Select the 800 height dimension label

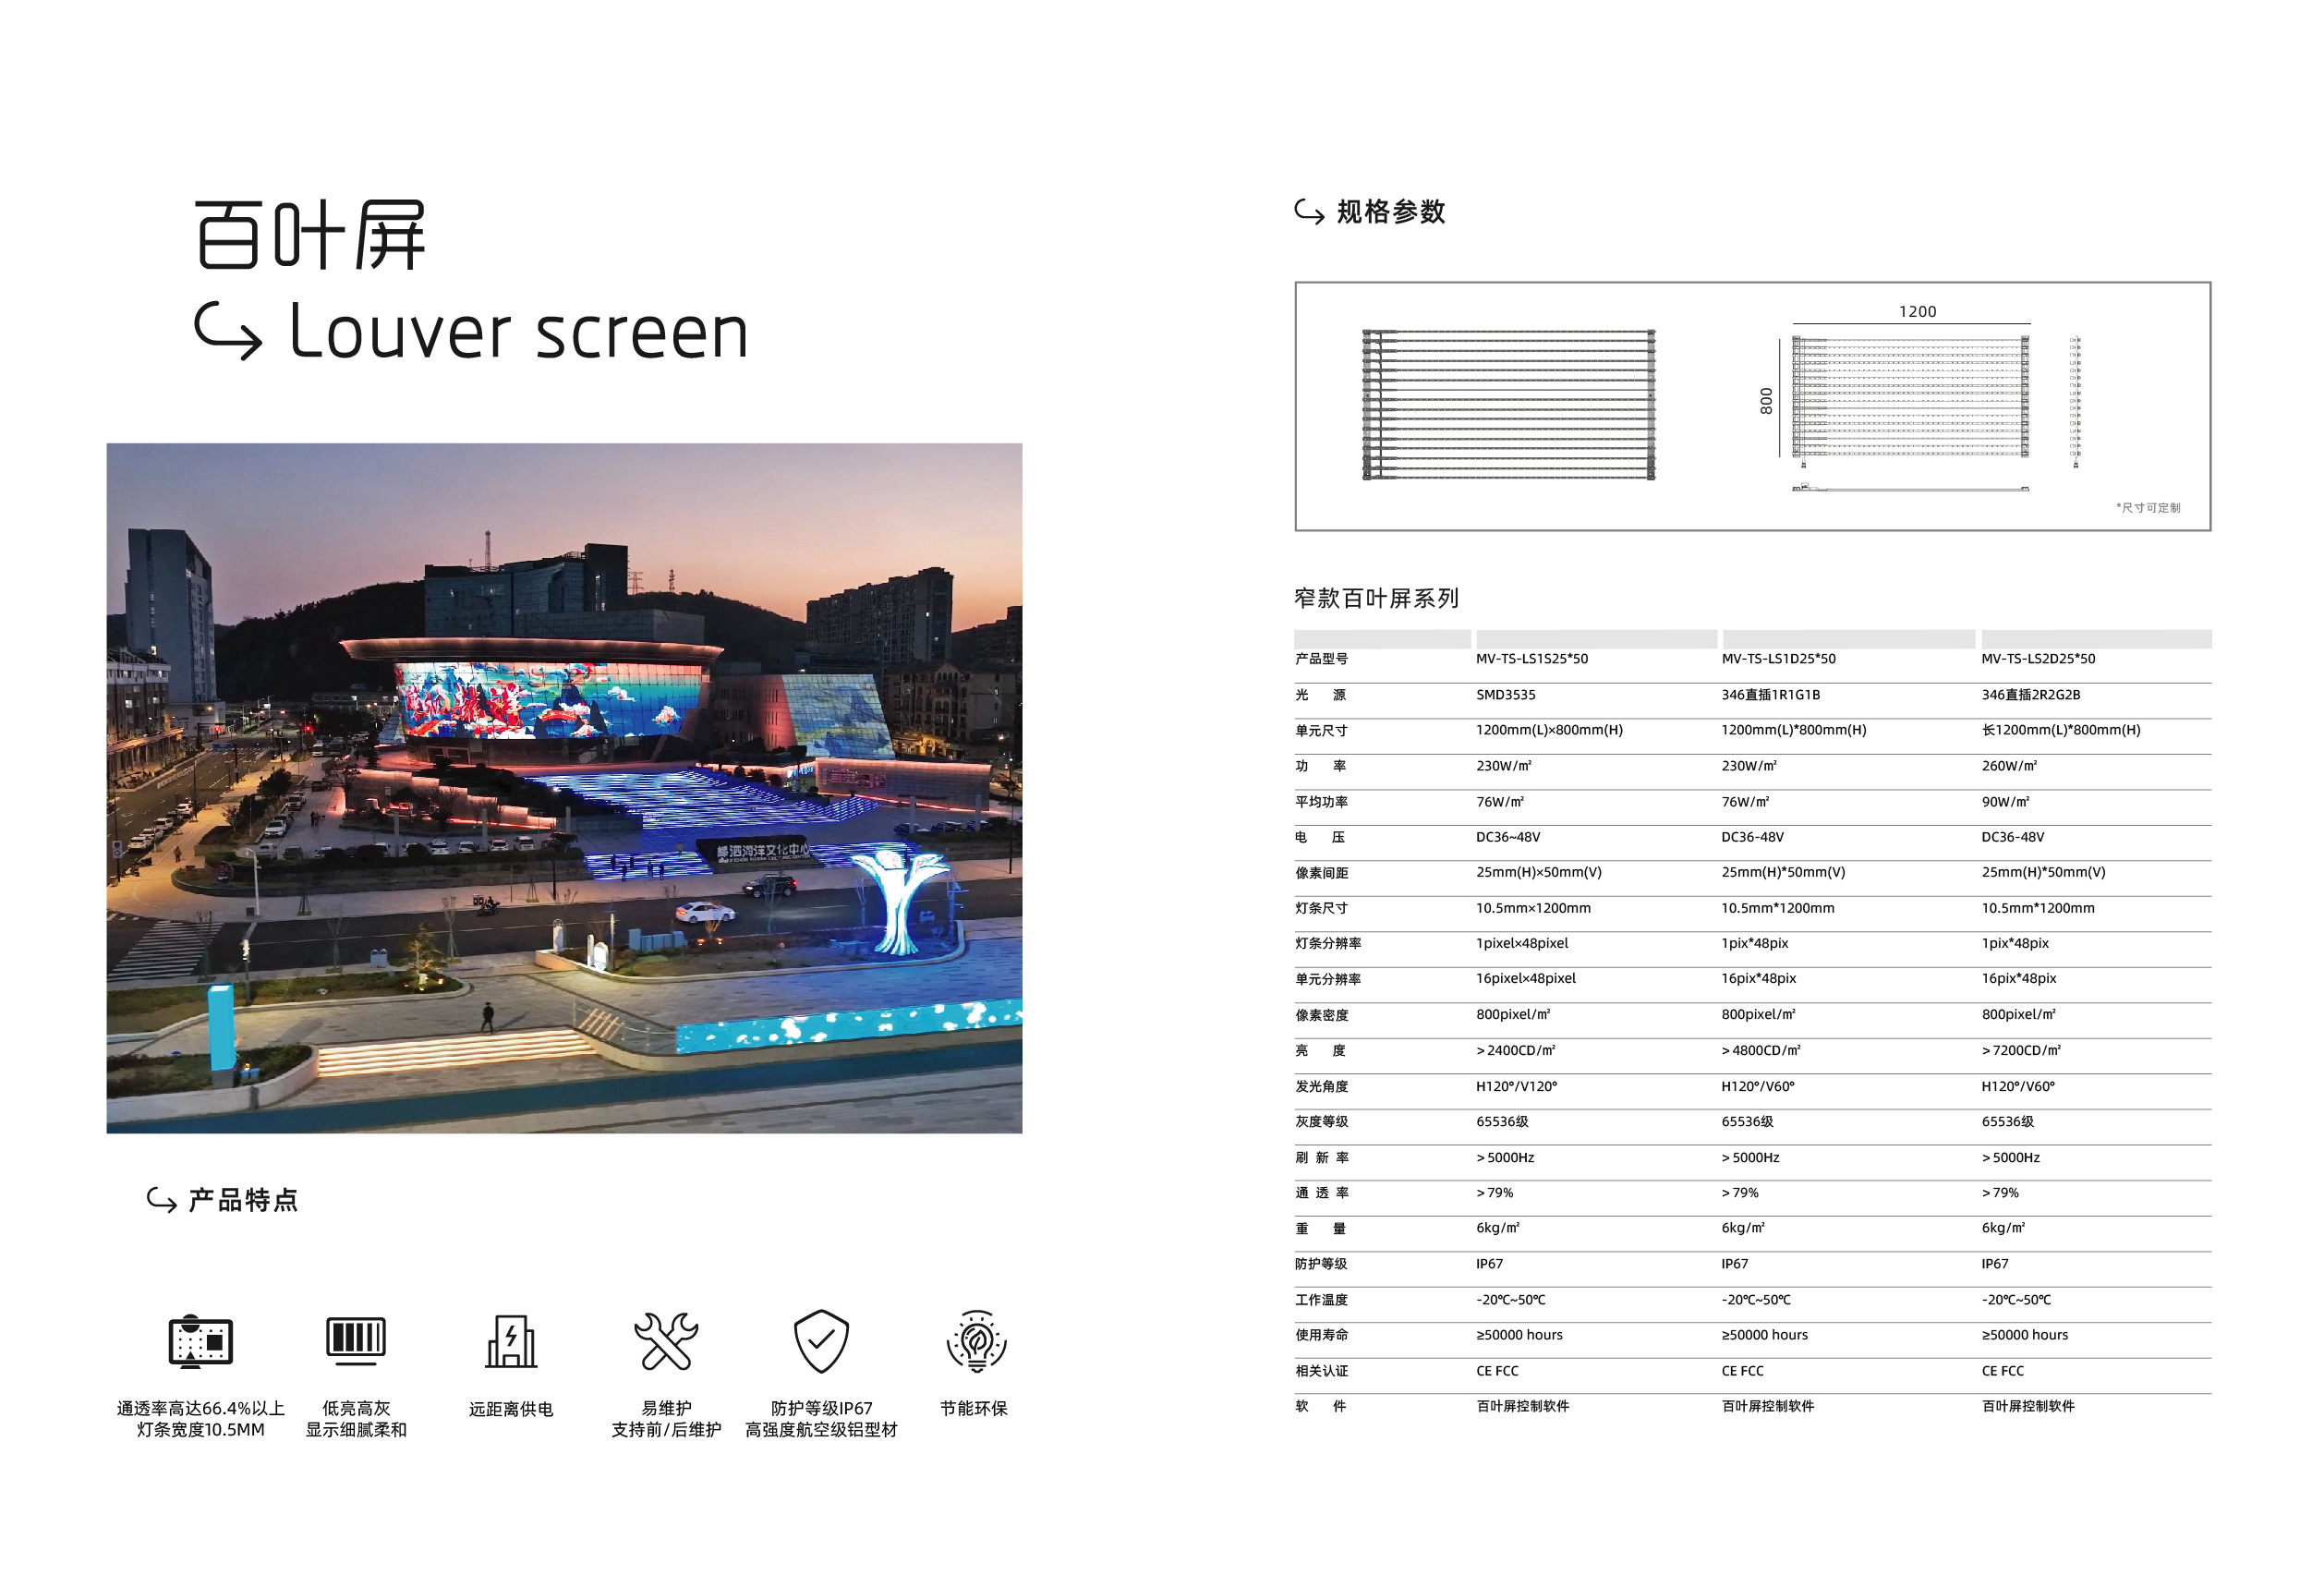coord(1766,401)
